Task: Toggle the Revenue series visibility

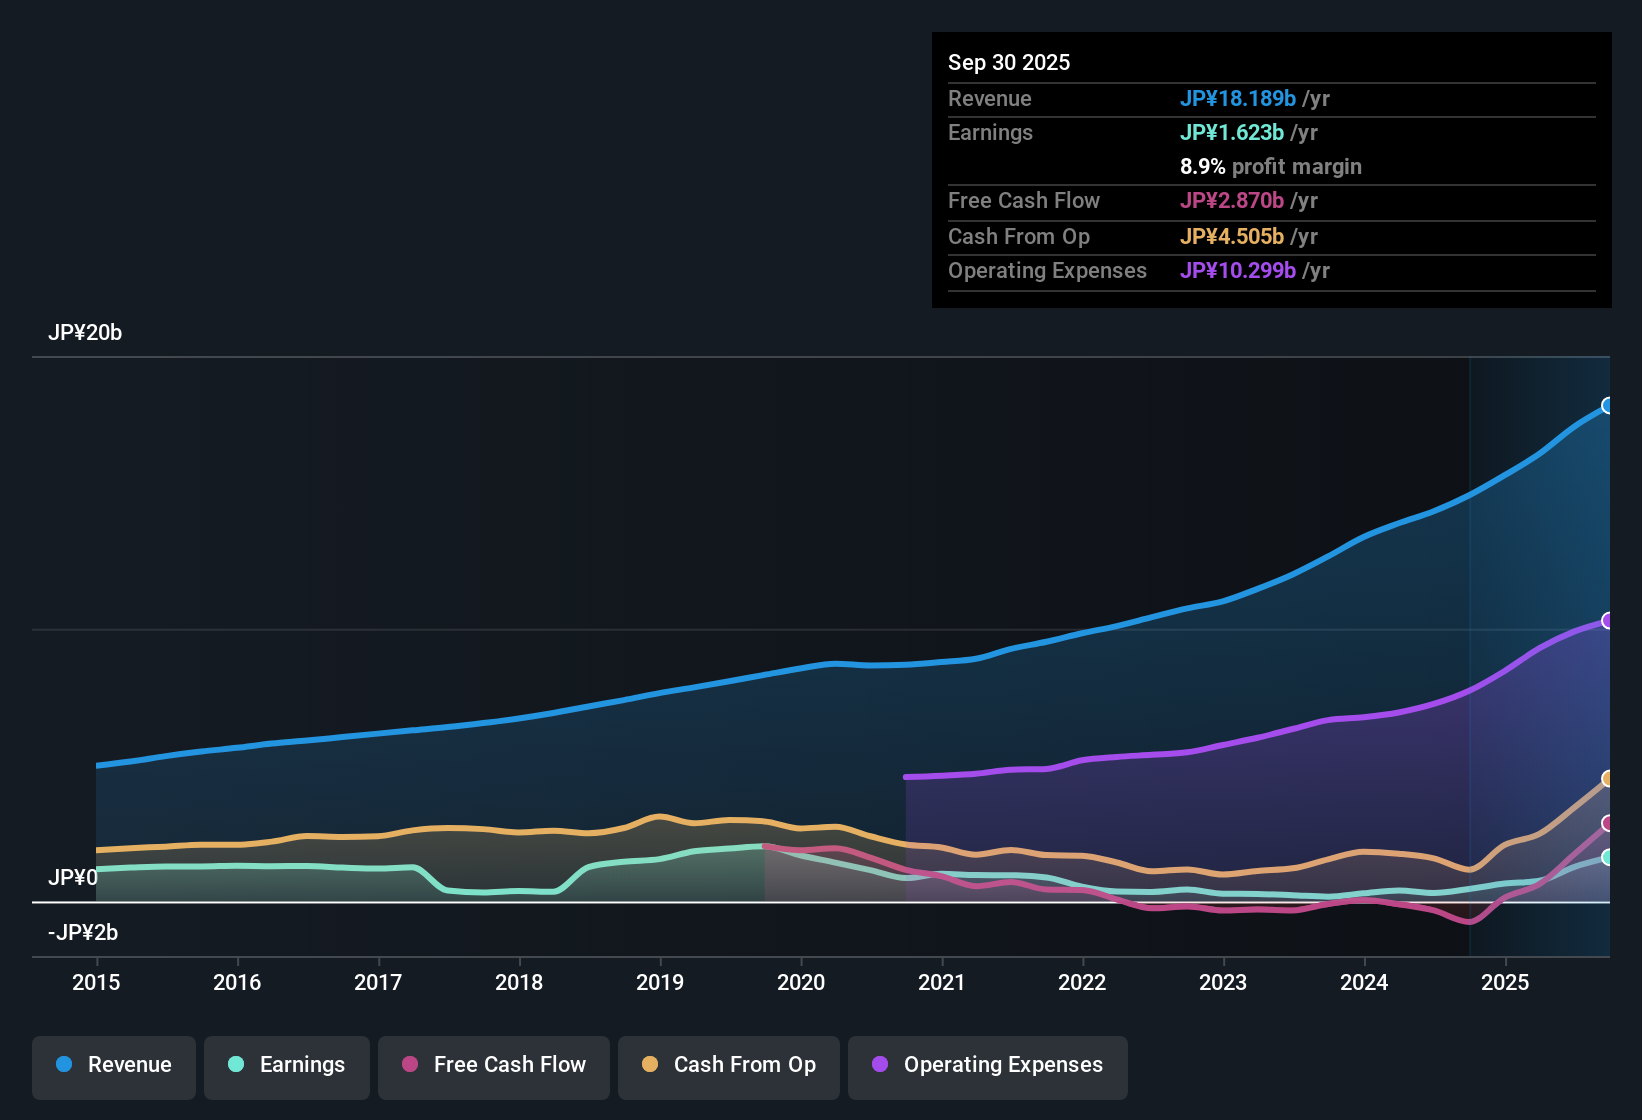Action: point(113,1065)
